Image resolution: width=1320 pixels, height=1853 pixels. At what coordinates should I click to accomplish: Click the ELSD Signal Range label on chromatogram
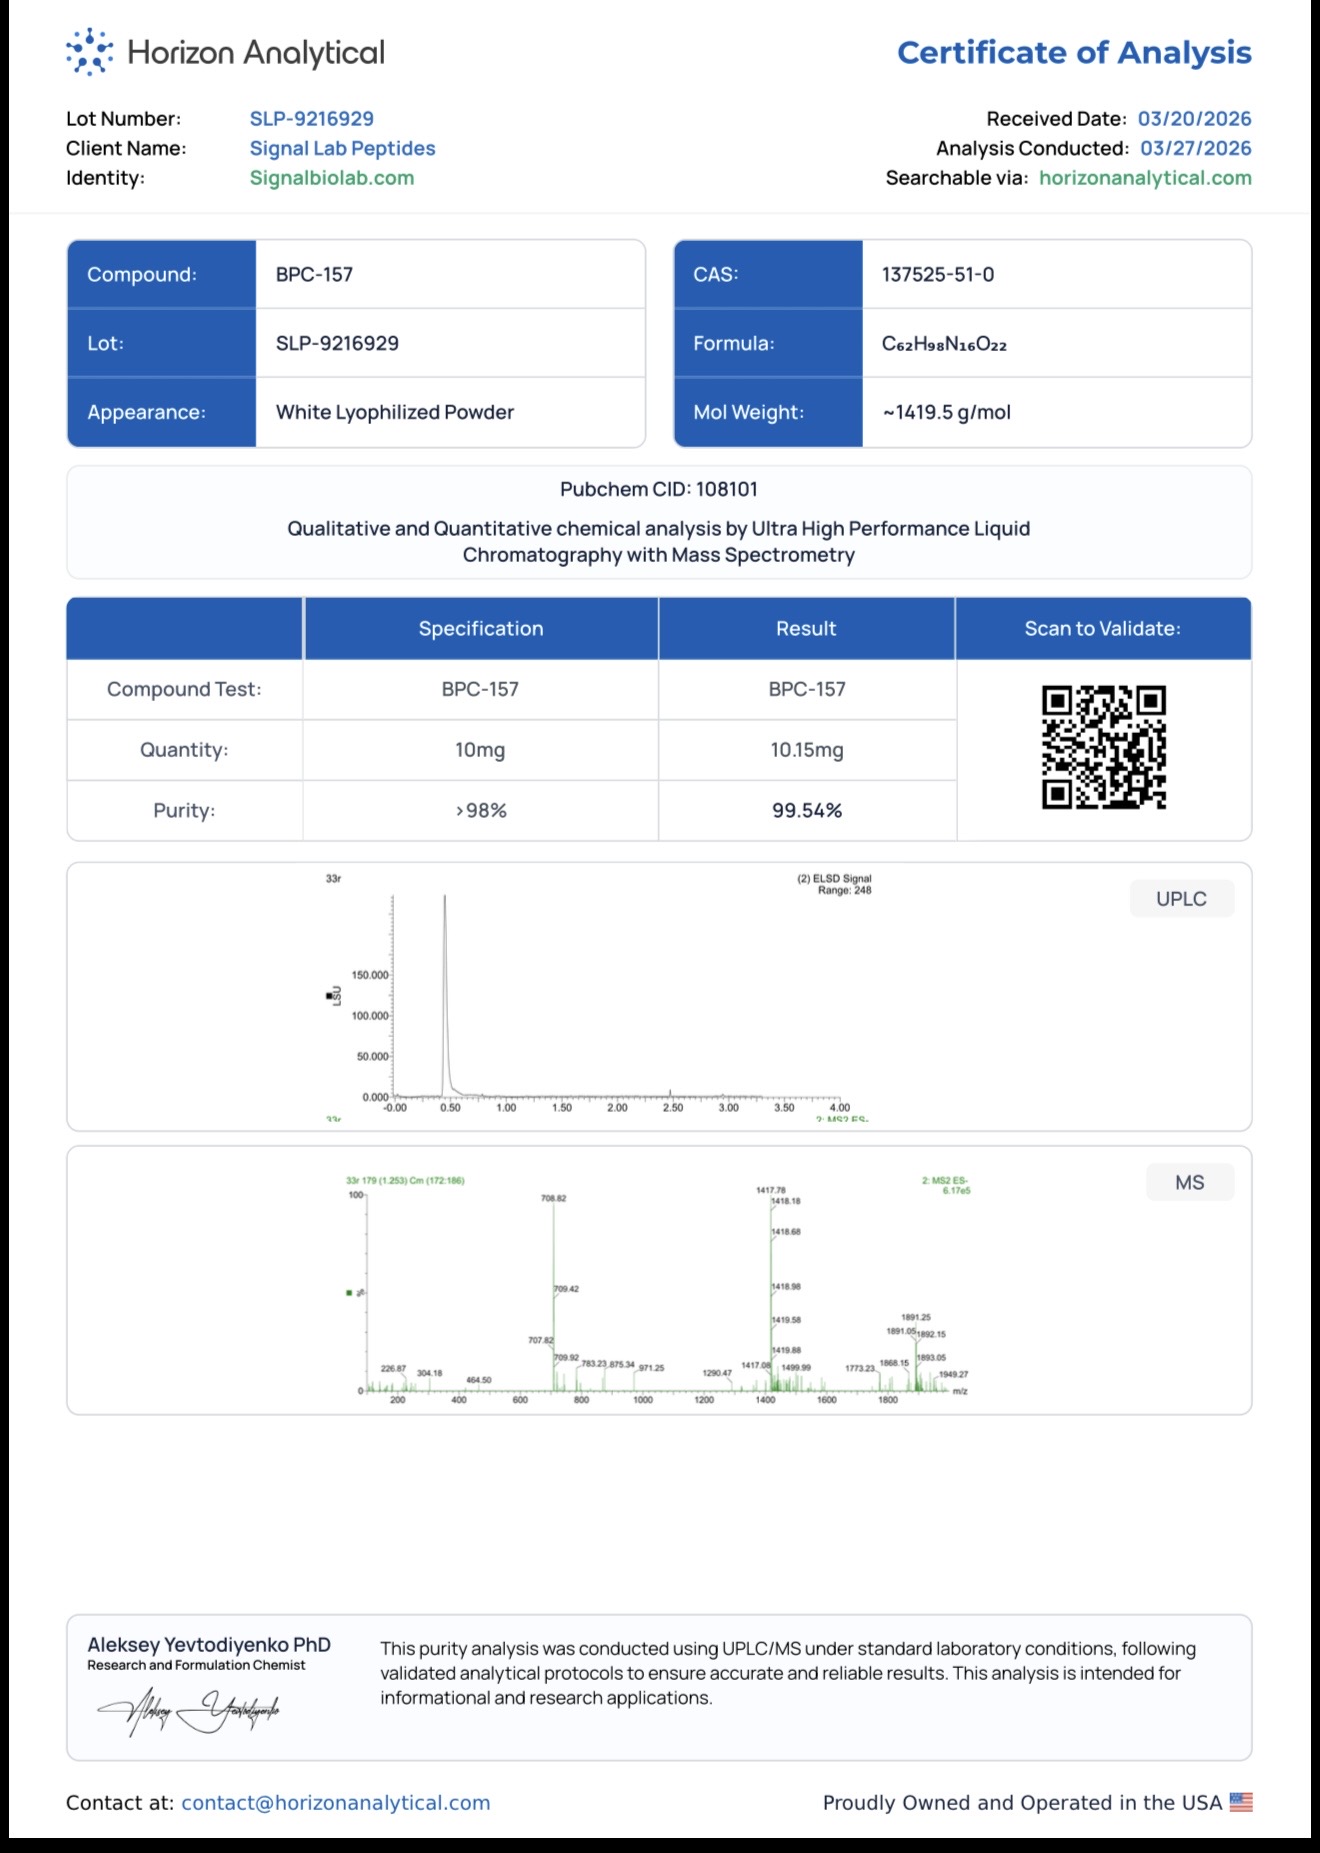coord(834,884)
